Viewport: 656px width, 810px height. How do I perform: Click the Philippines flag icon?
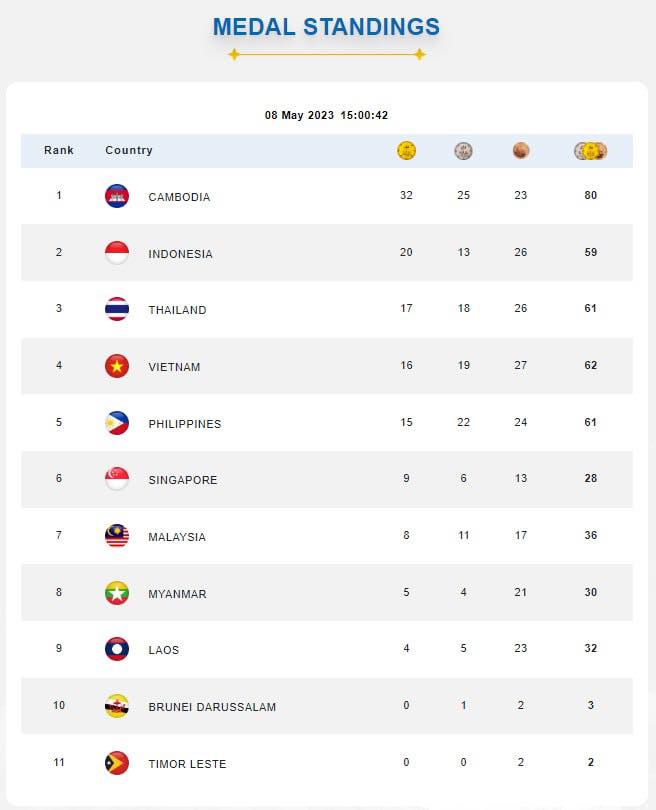(x=117, y=423)
